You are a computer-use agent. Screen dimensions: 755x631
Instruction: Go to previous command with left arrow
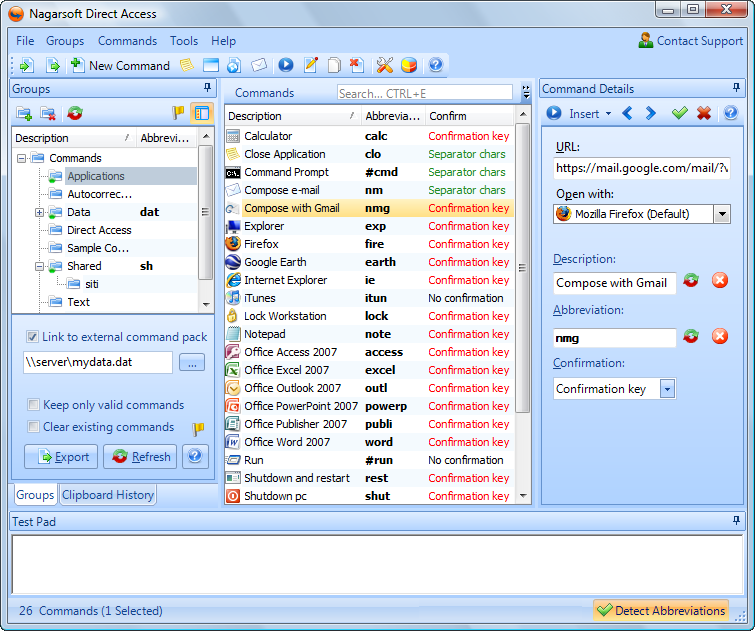click(627, 114)
